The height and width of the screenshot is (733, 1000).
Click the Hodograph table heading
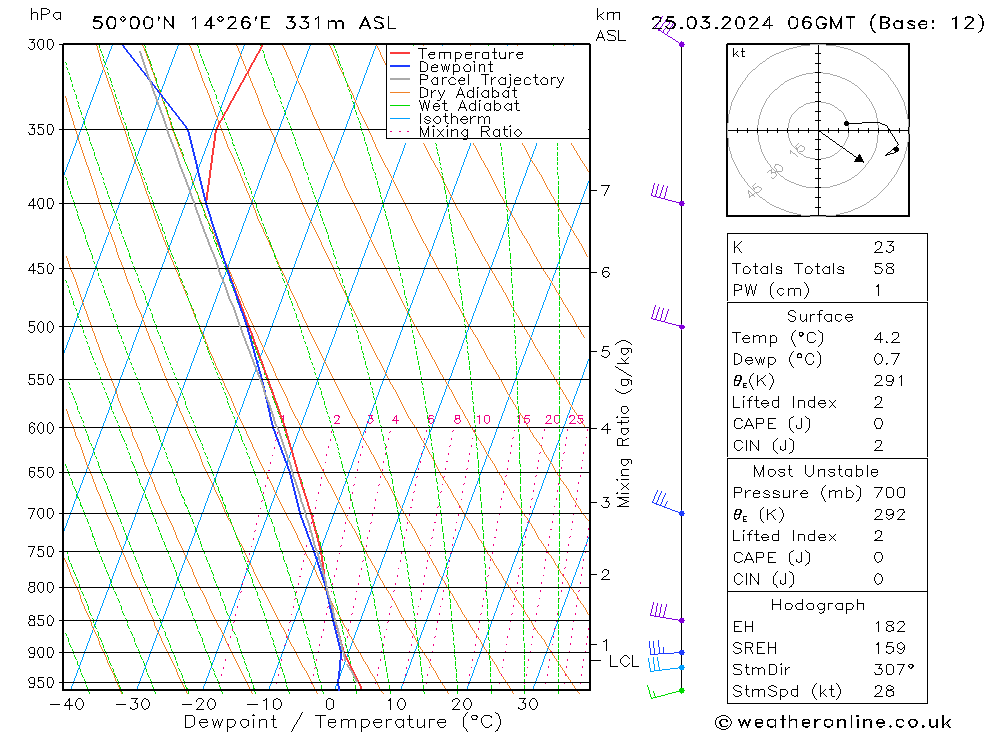tap(818, 605)
